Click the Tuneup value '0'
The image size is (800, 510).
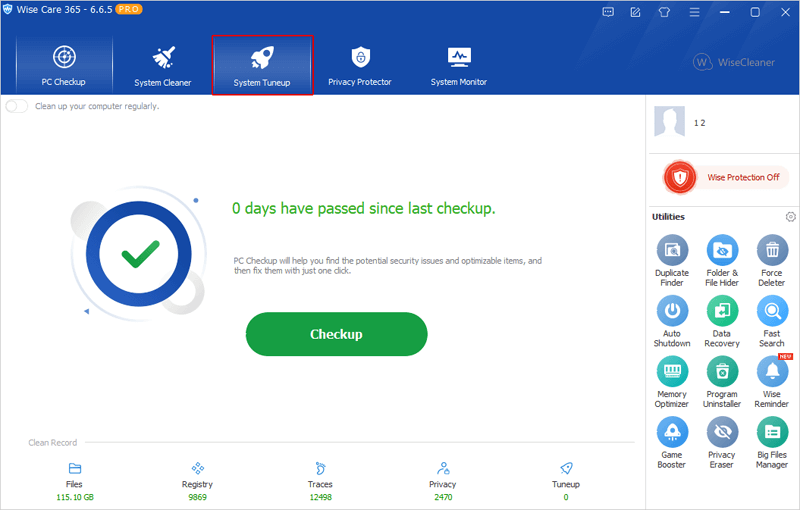[566, 497]
